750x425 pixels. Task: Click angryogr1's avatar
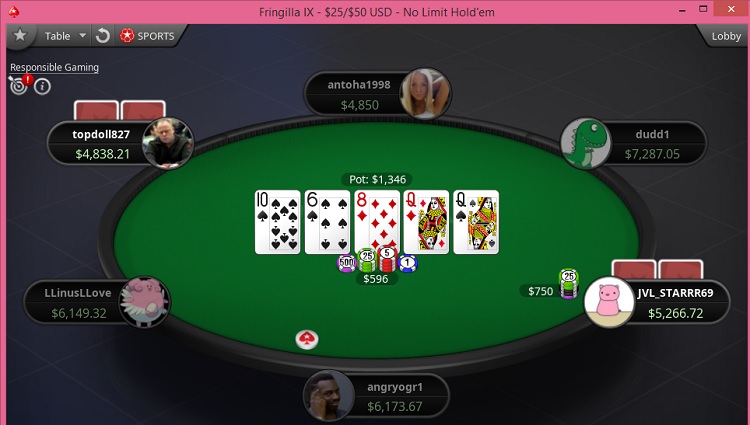tap(329, 396)
